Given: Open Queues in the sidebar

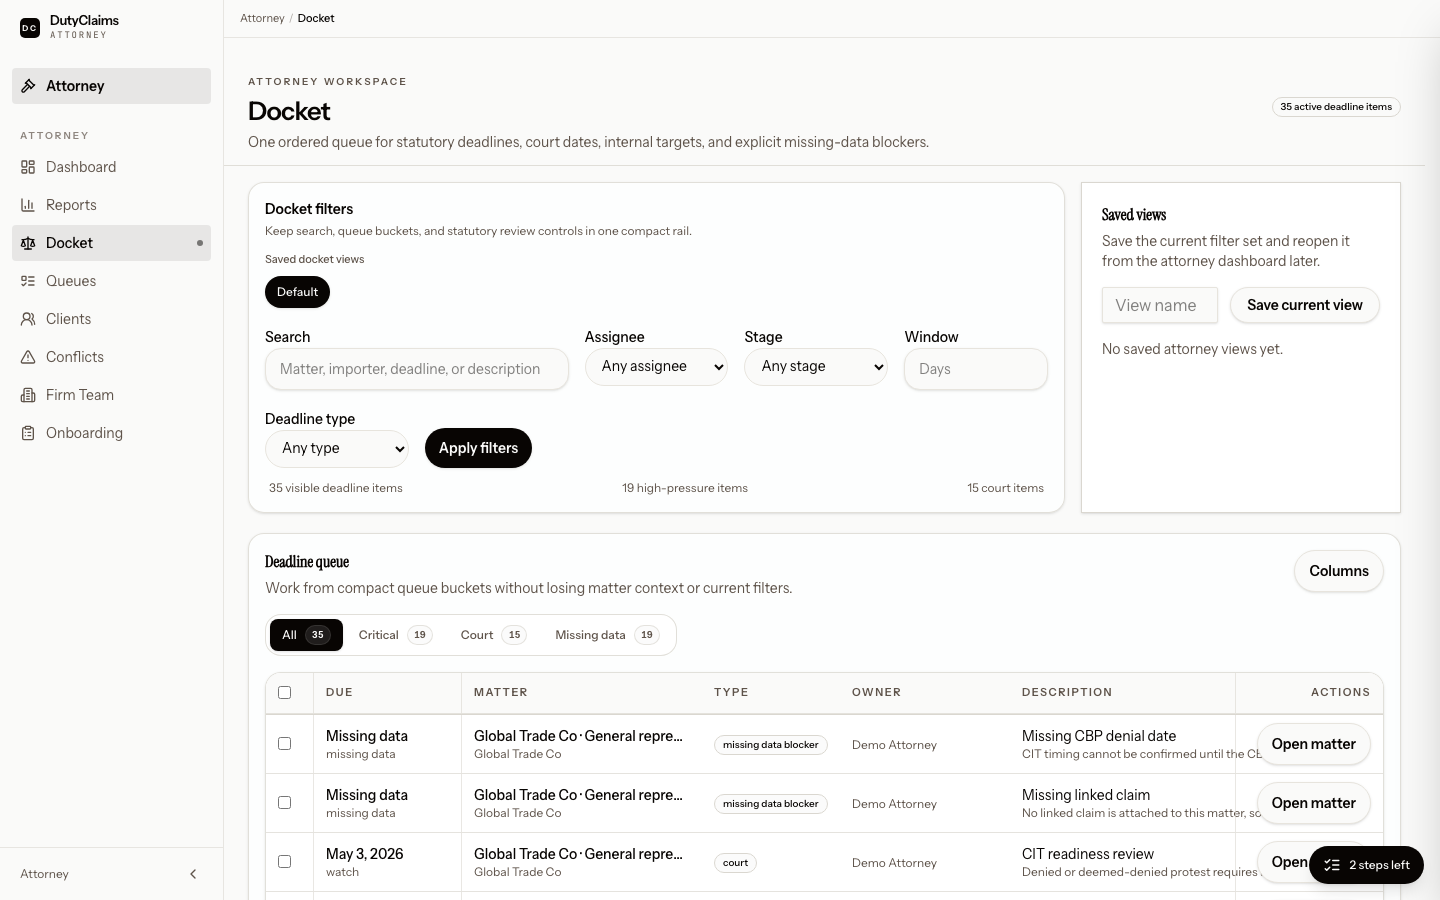Looking at the screenshot, I should tap(111, 281).
